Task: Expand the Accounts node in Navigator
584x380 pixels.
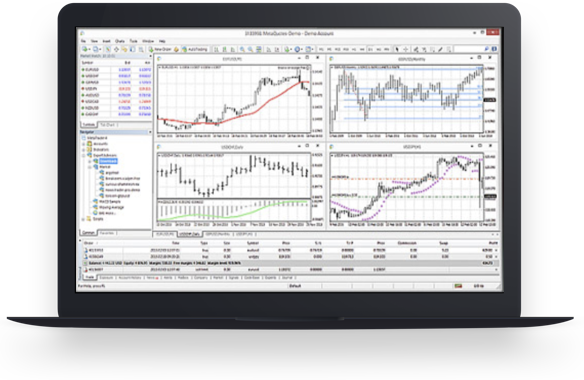Action: tap(84, 143)
